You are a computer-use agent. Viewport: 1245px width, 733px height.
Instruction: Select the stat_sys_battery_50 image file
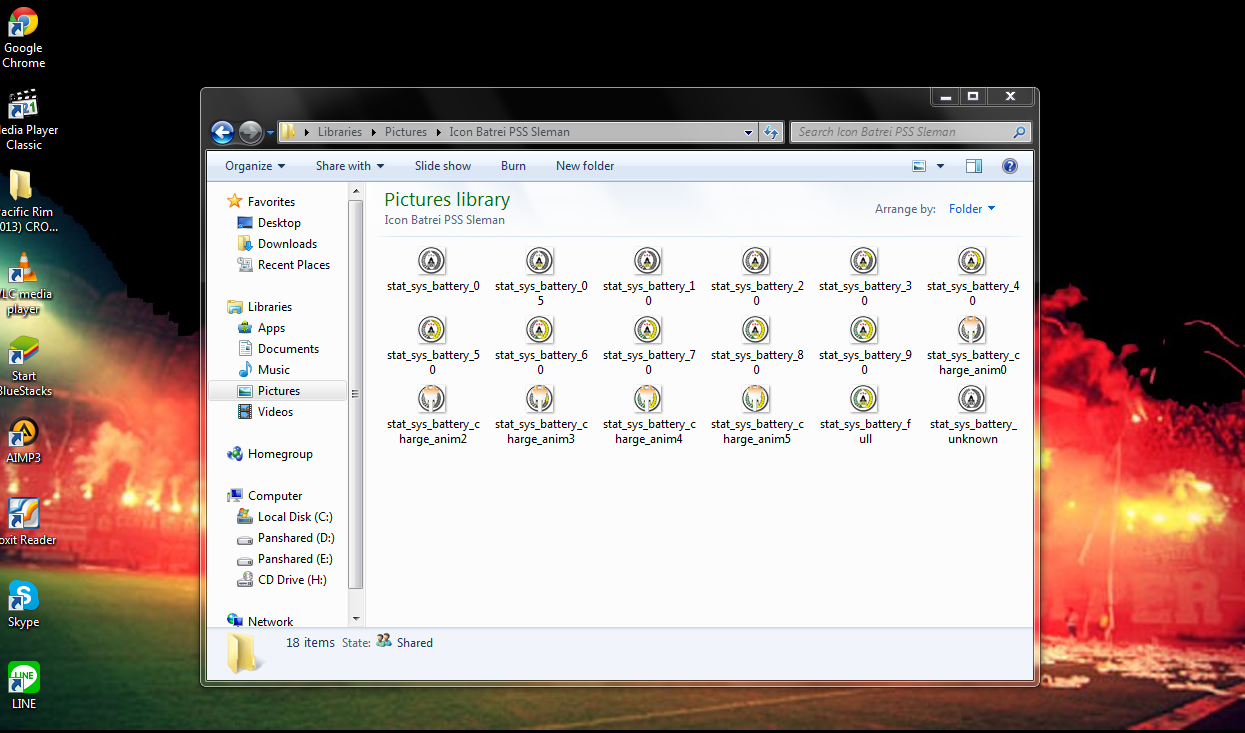(x=432, y=346)
